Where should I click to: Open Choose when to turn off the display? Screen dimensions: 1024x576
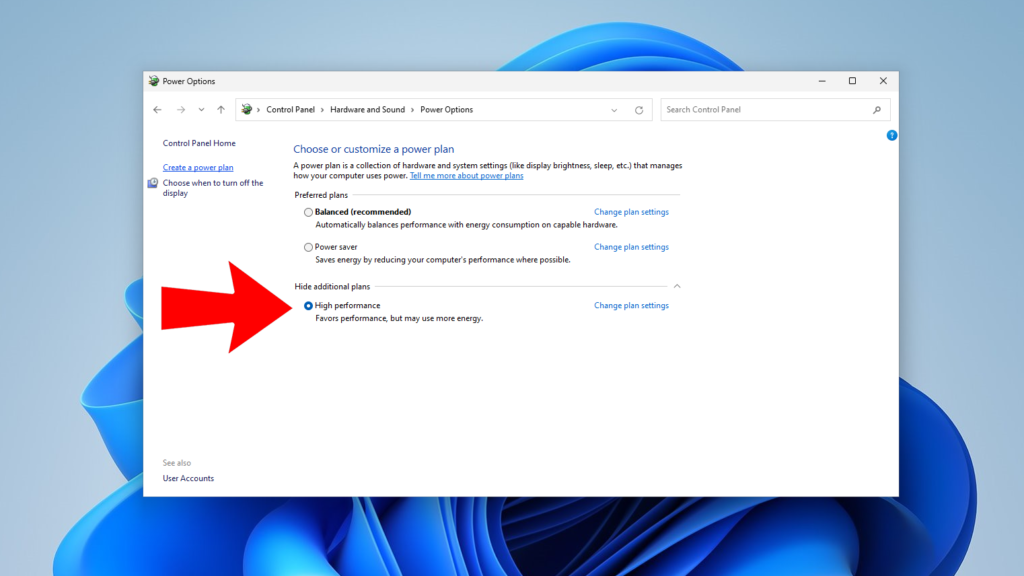point(213,188)
